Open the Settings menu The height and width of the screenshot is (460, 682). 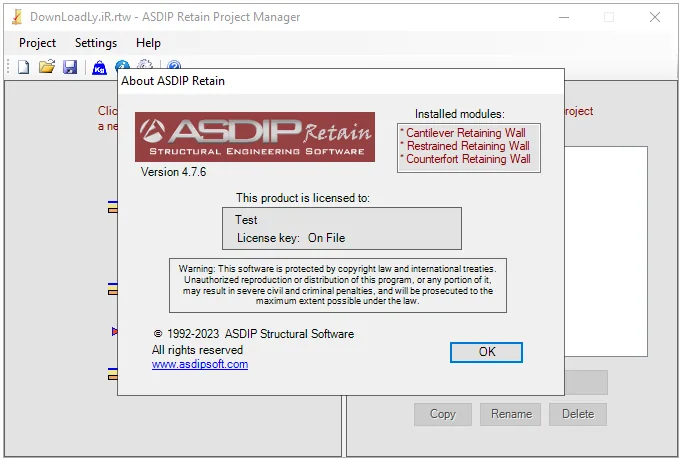96,43
